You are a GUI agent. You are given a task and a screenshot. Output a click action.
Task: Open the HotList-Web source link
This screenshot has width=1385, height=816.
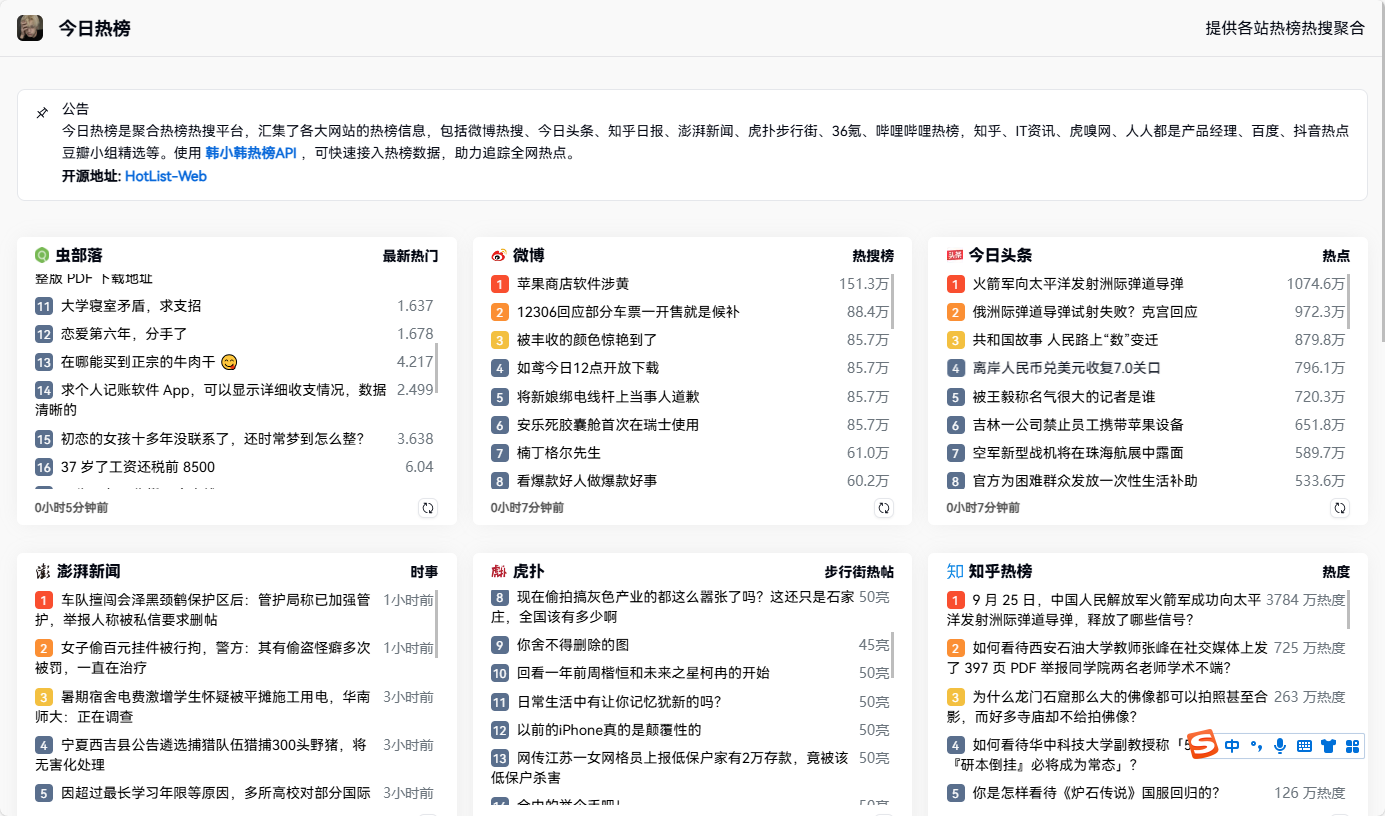click(x=166, y=176)
